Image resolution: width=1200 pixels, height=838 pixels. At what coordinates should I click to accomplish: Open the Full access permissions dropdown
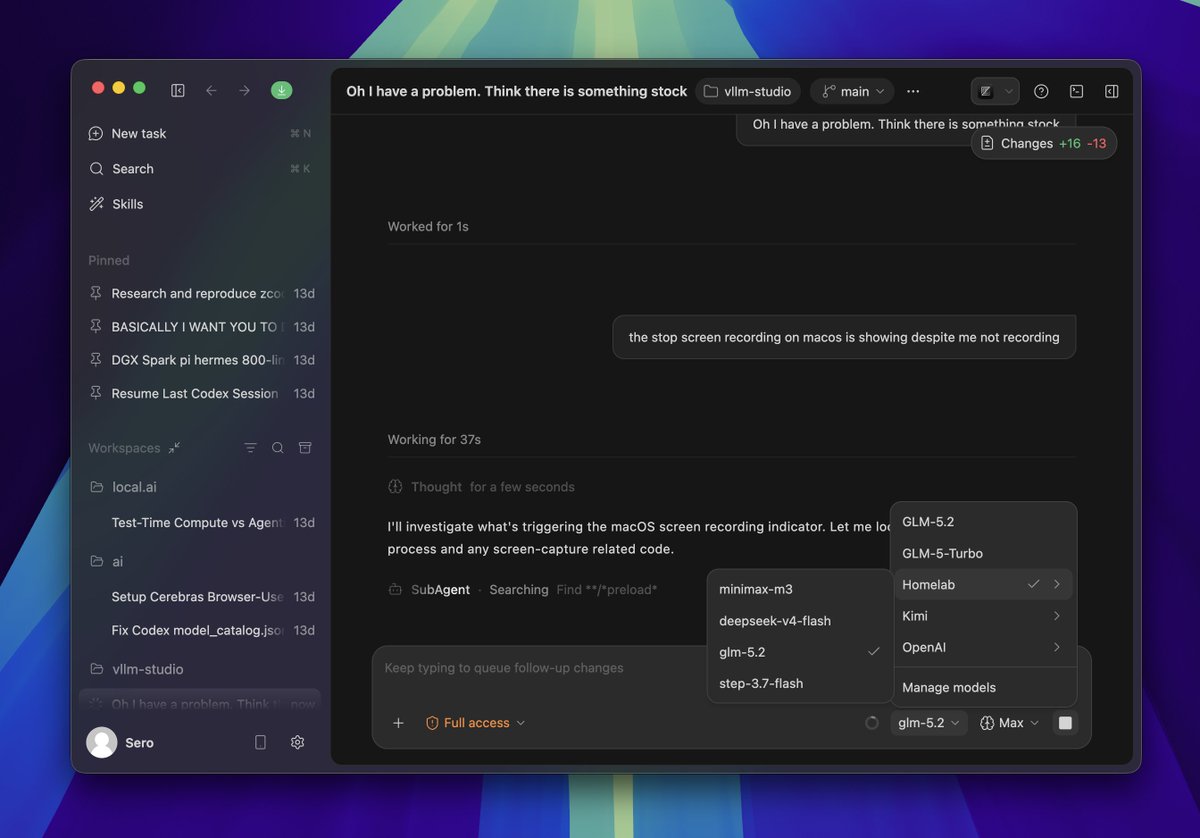(476, 723)
